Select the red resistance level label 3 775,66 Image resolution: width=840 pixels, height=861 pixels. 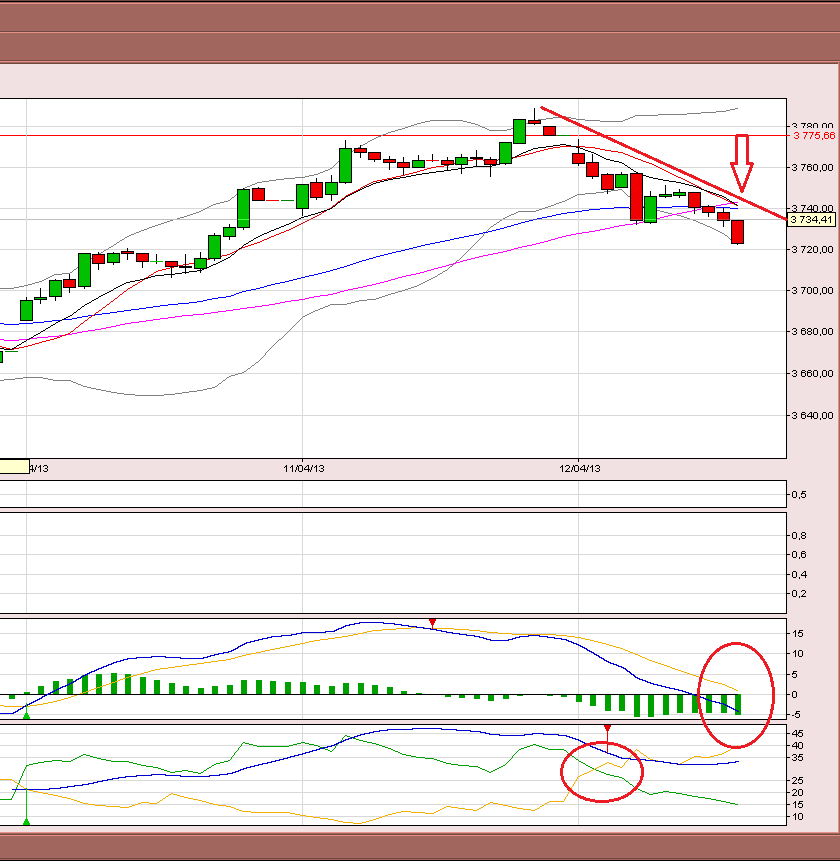coord(814,136)
